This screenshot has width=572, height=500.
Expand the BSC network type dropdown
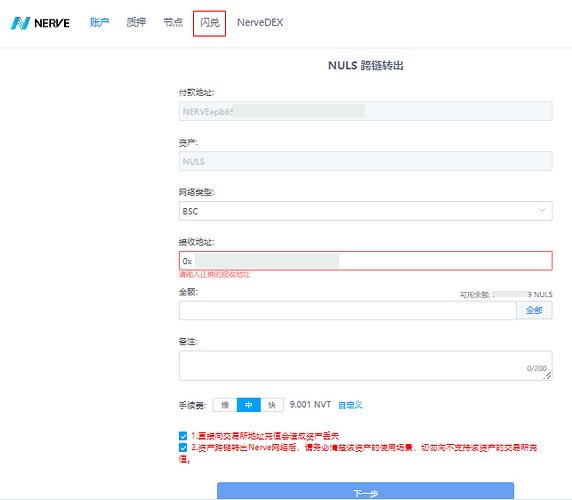[366, 211]
